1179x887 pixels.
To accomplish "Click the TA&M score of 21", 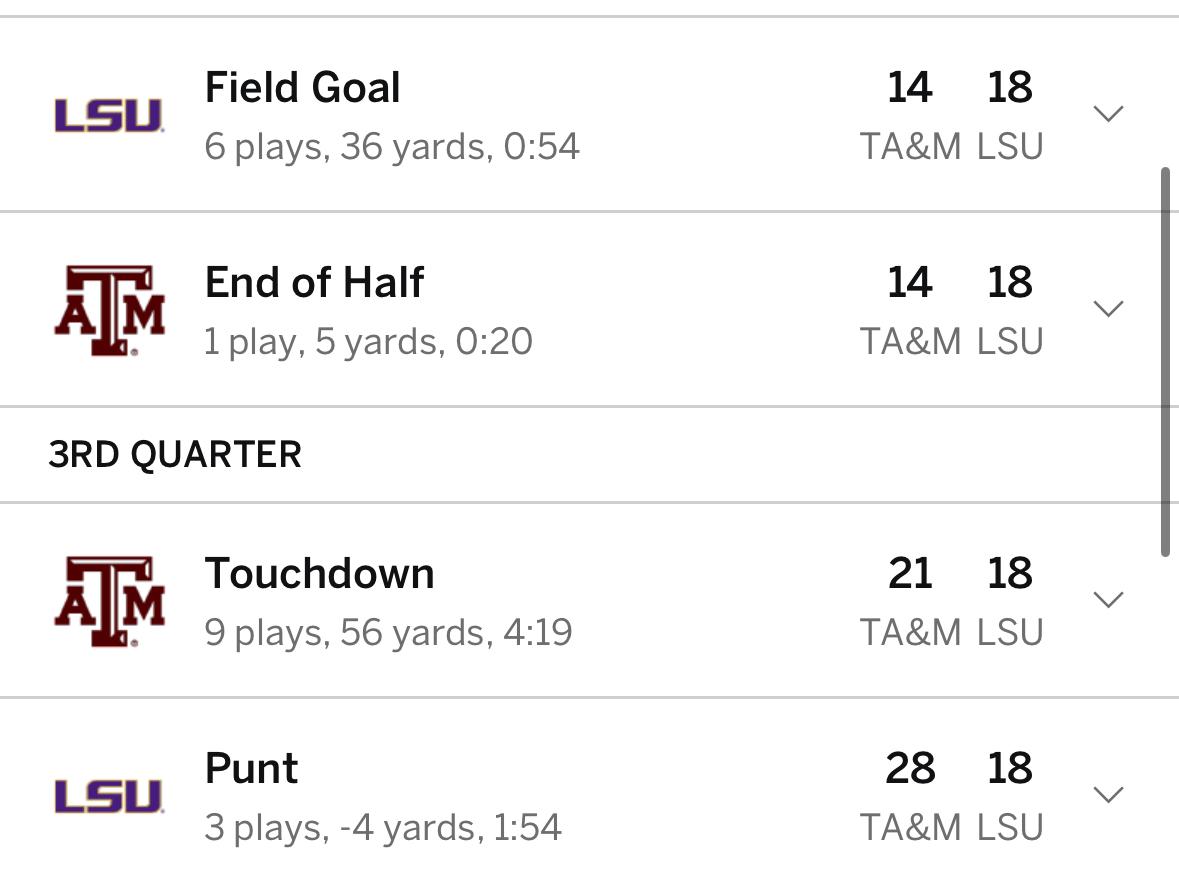I will (910, 574).
